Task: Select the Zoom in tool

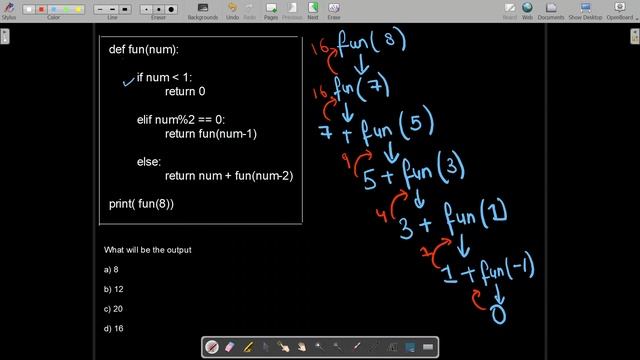Action: tap(320, 347)
